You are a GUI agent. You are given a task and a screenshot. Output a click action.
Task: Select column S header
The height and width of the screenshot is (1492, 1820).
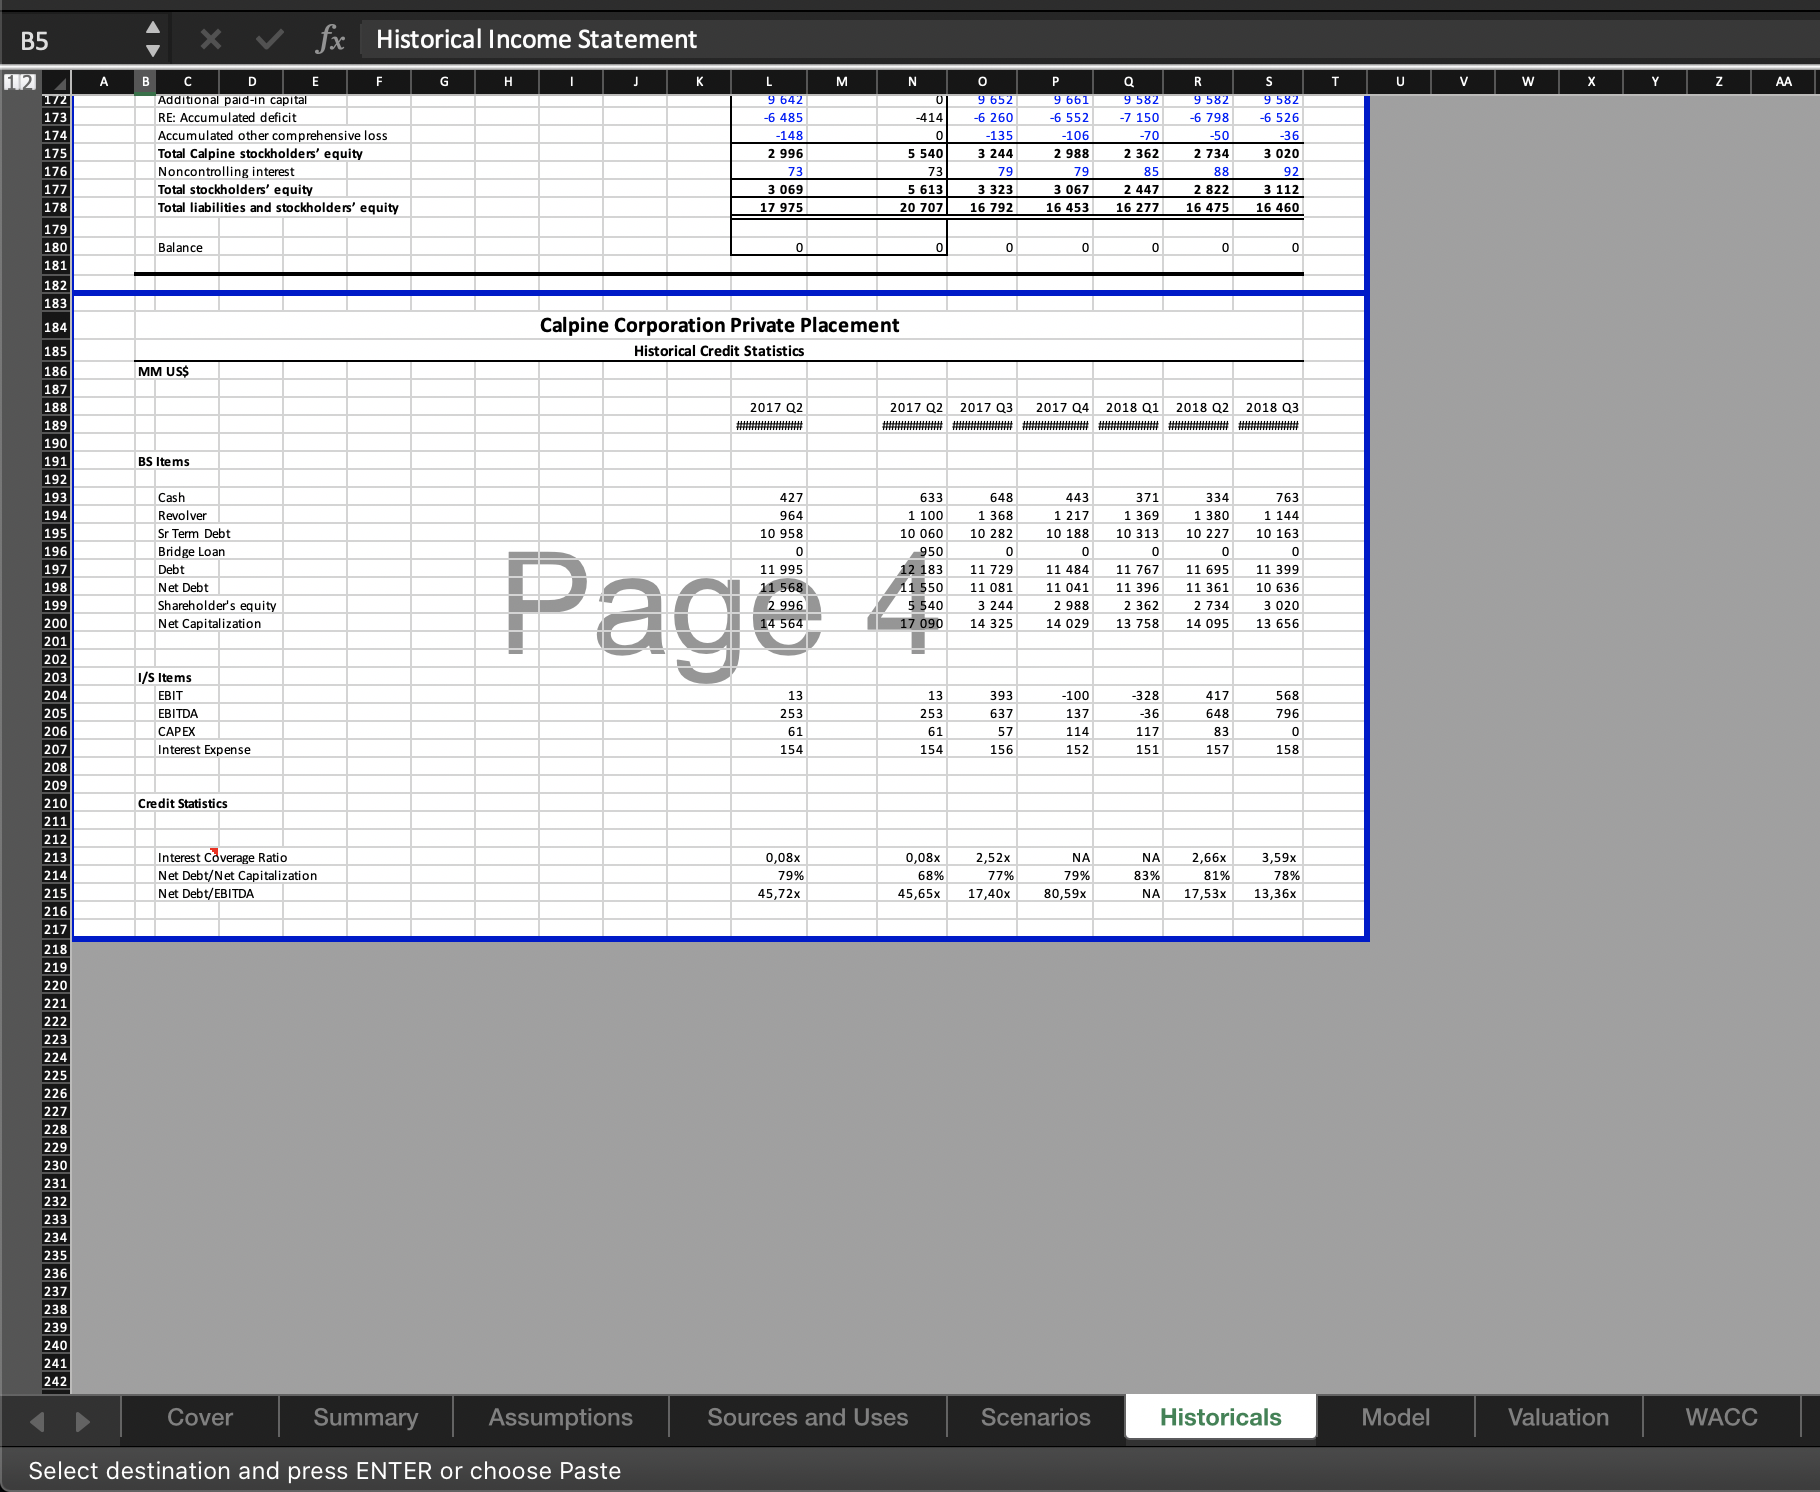tap(1268, 82)
